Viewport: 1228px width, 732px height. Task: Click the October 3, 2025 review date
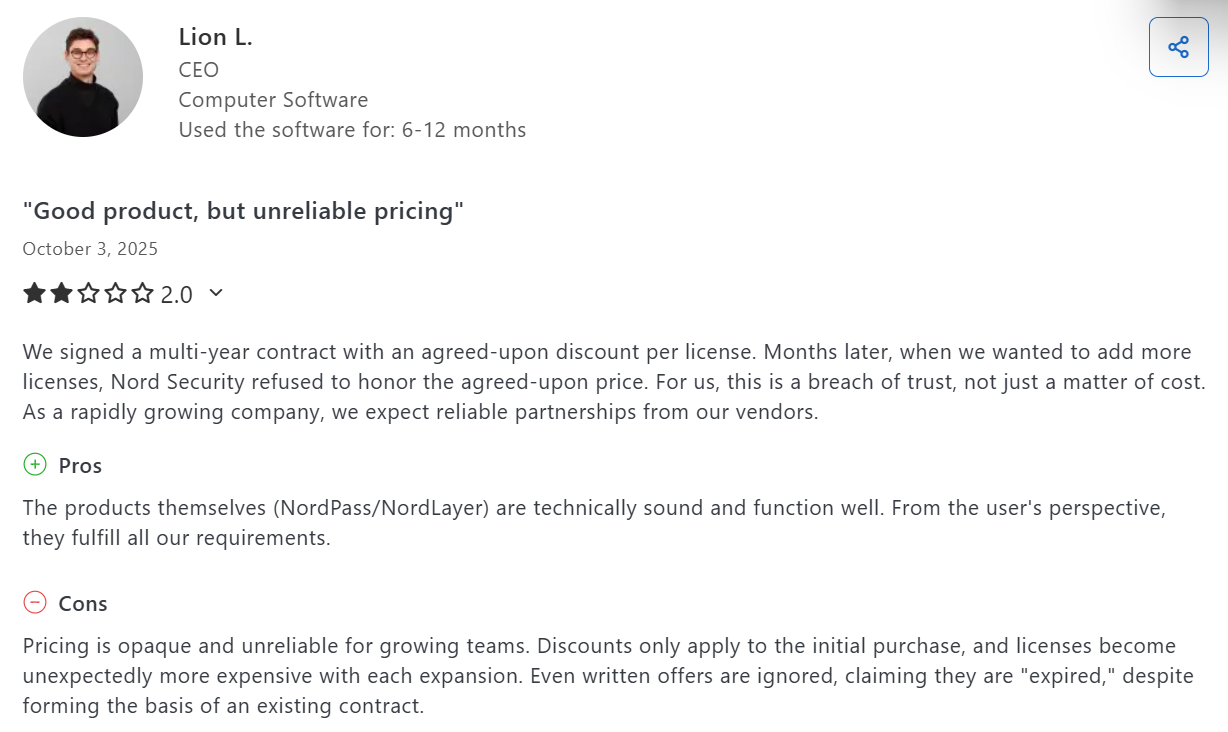click(90, 249)
